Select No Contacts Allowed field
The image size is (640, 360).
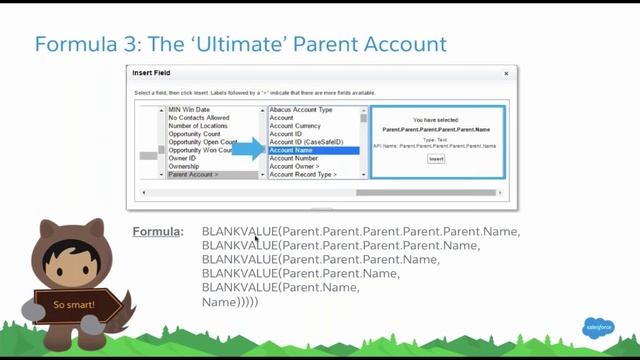pos(199,118)
